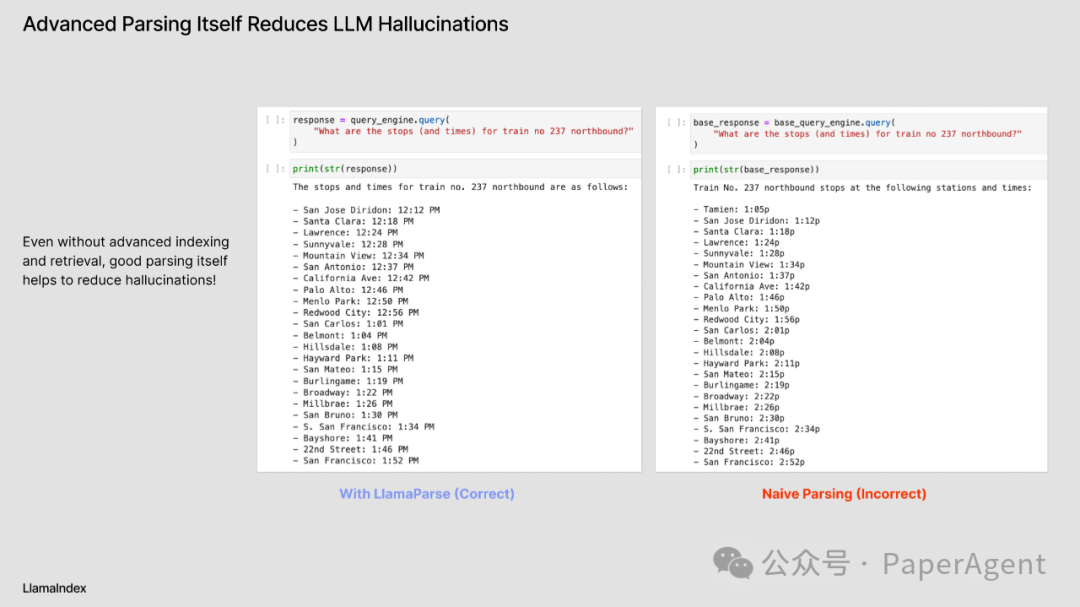Click the slide title about LLM Hallucinations
Viewport: 1080px width, 607px height.
[265, 24]
